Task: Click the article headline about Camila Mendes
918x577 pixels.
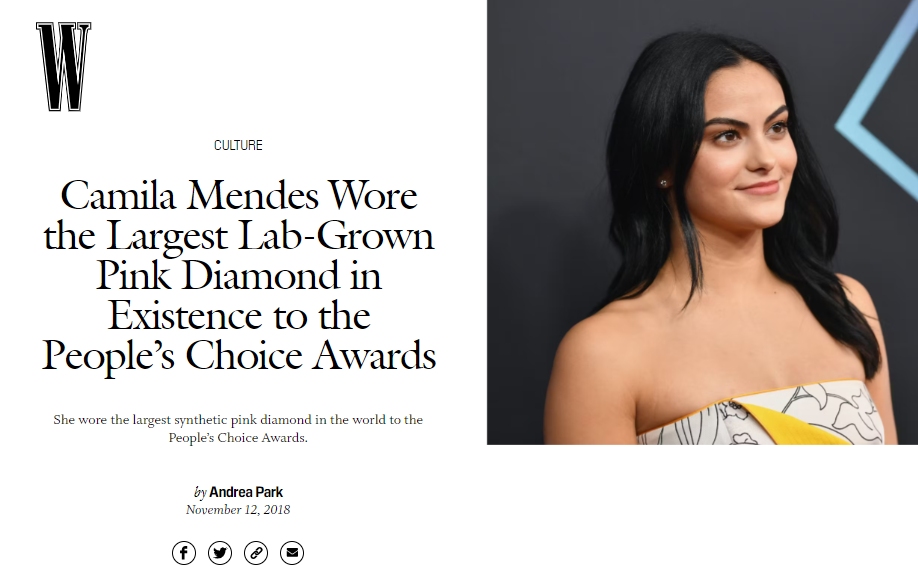Action: point(239,276)
